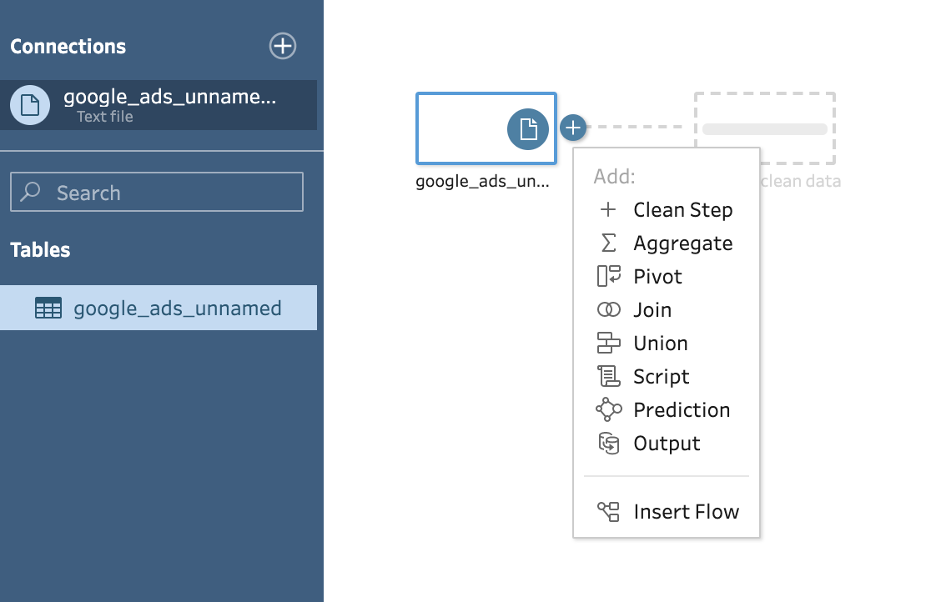Click the table grid icon for google_ads_unnamed
Image resolution: width=936 pixels, height=602 pixels.
(x=48, y=308)
